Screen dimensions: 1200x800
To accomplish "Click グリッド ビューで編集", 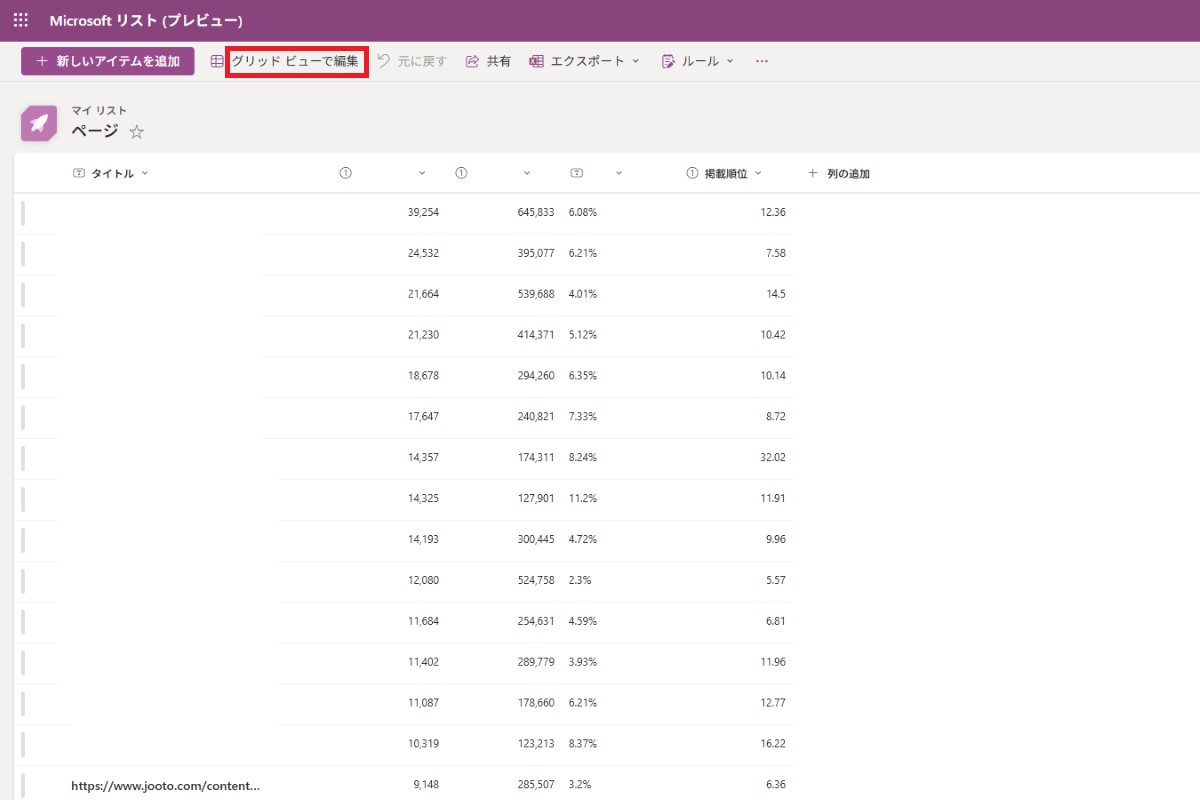I will coord(295,61).
